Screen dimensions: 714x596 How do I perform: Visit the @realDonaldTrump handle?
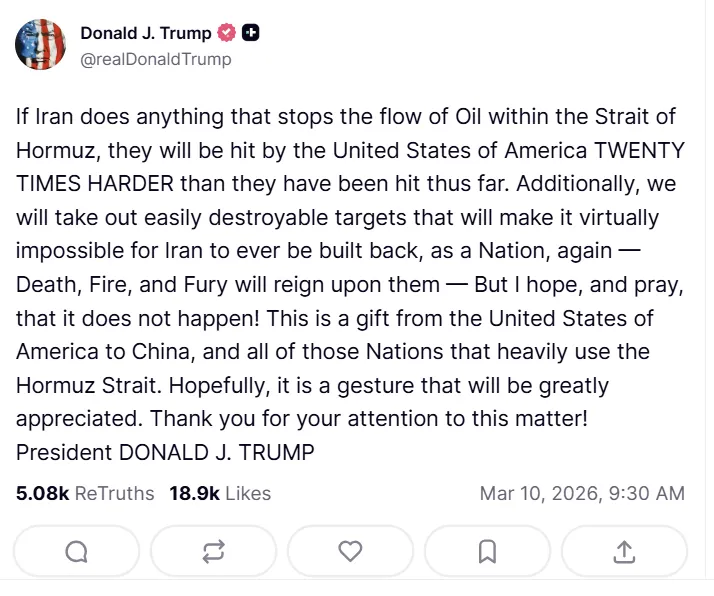click(155, 59)
